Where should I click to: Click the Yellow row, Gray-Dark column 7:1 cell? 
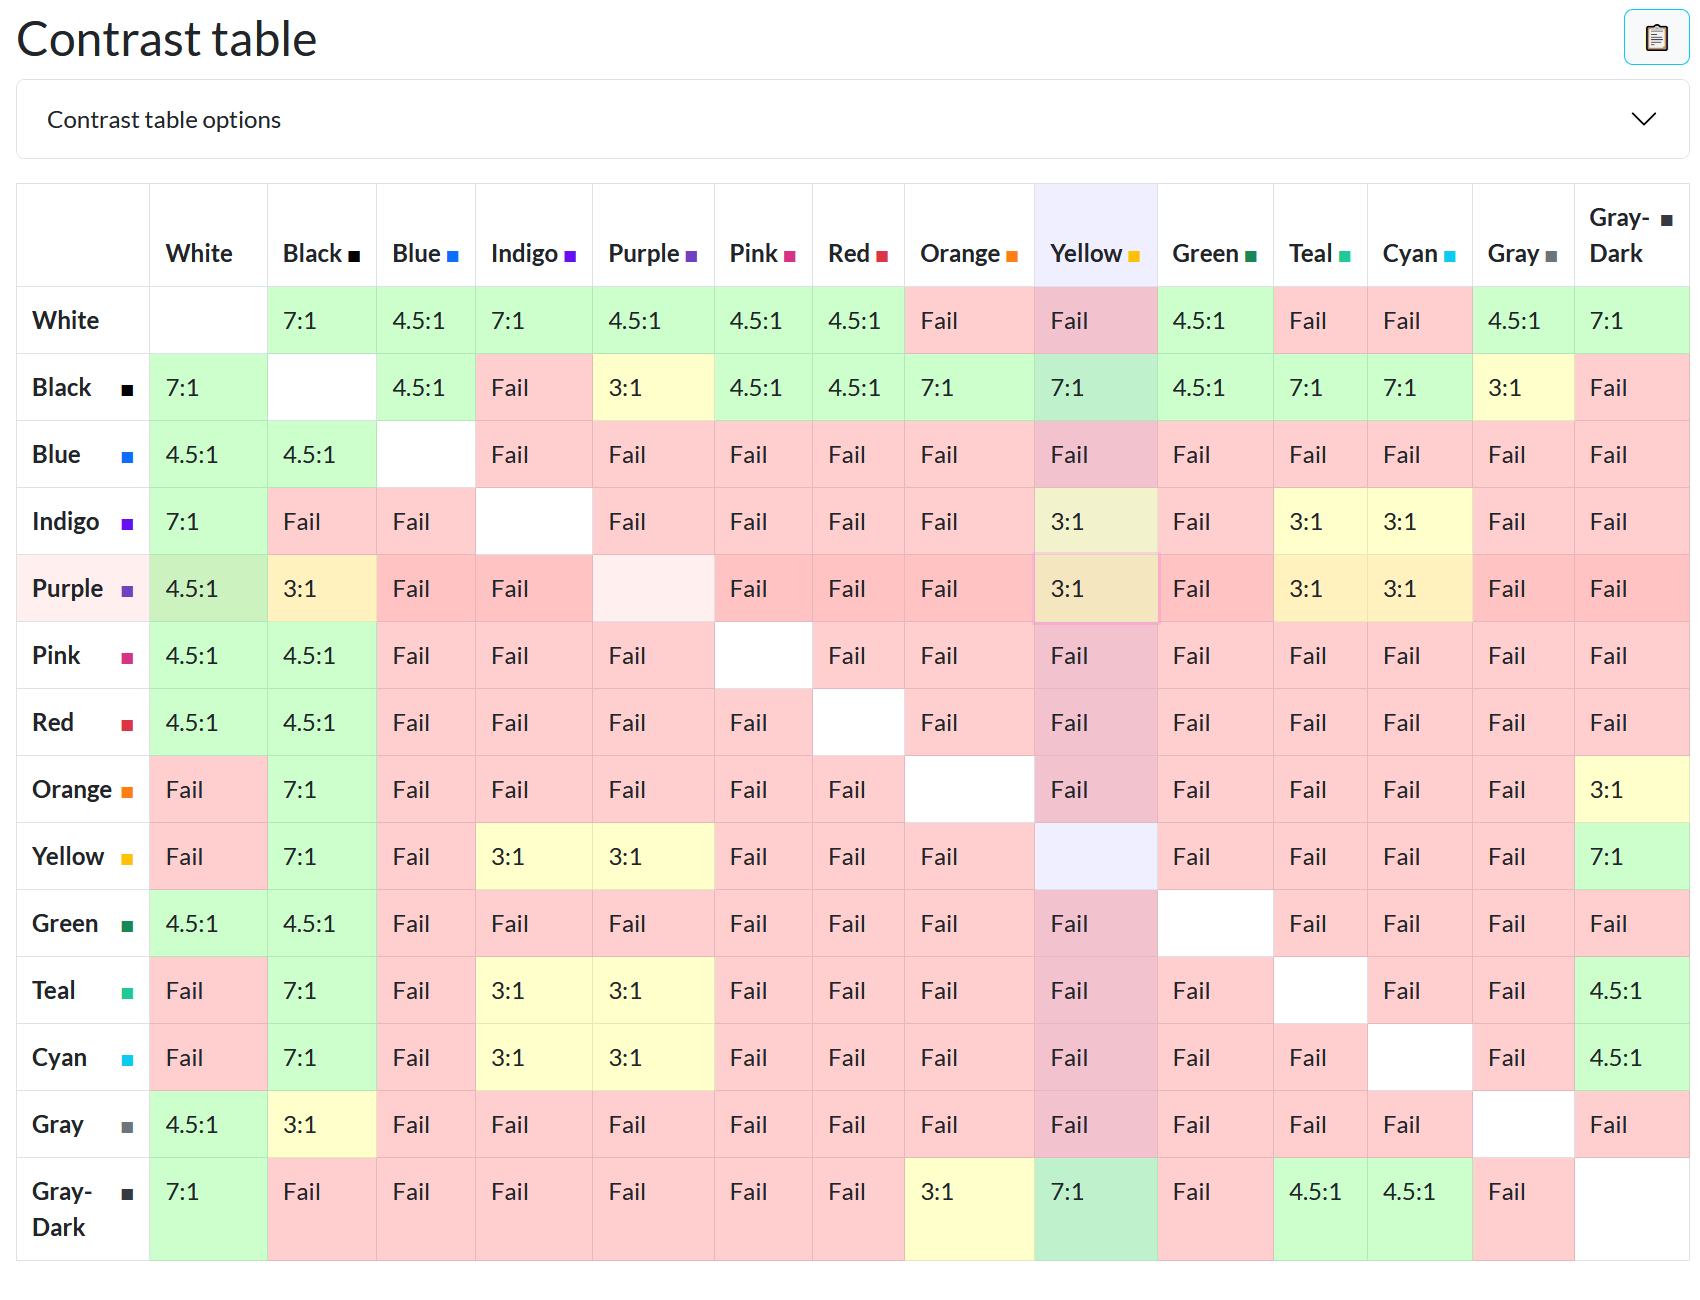[x=1632, y=856]
